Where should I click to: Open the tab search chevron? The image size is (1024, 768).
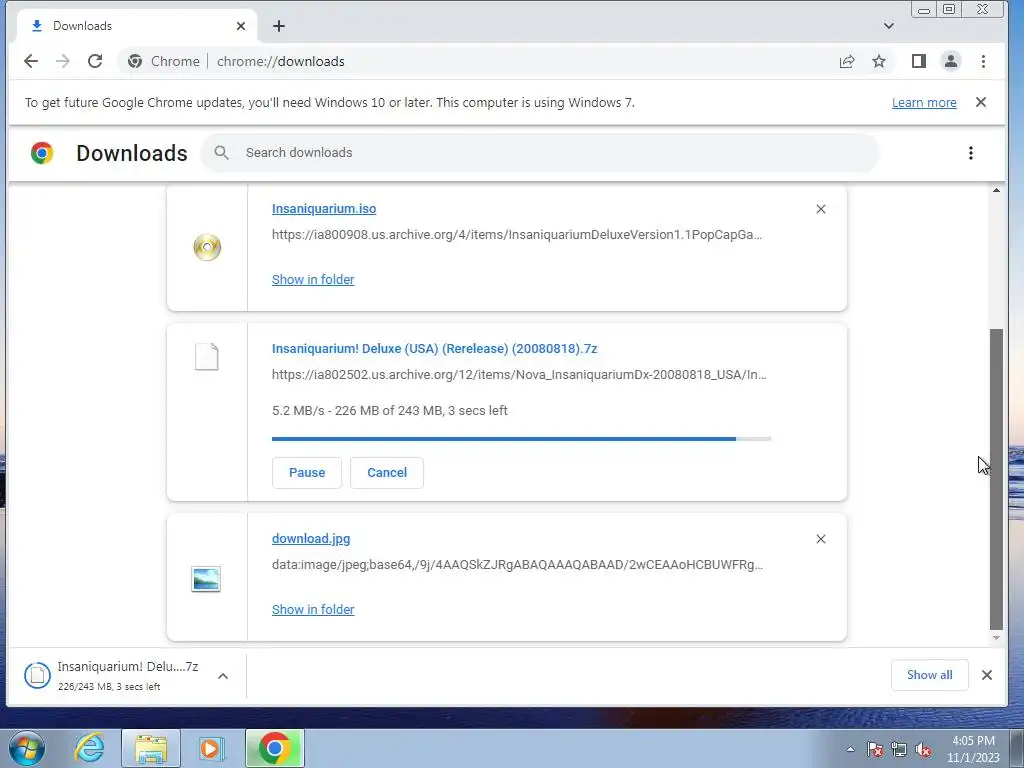tap(888, 26)
